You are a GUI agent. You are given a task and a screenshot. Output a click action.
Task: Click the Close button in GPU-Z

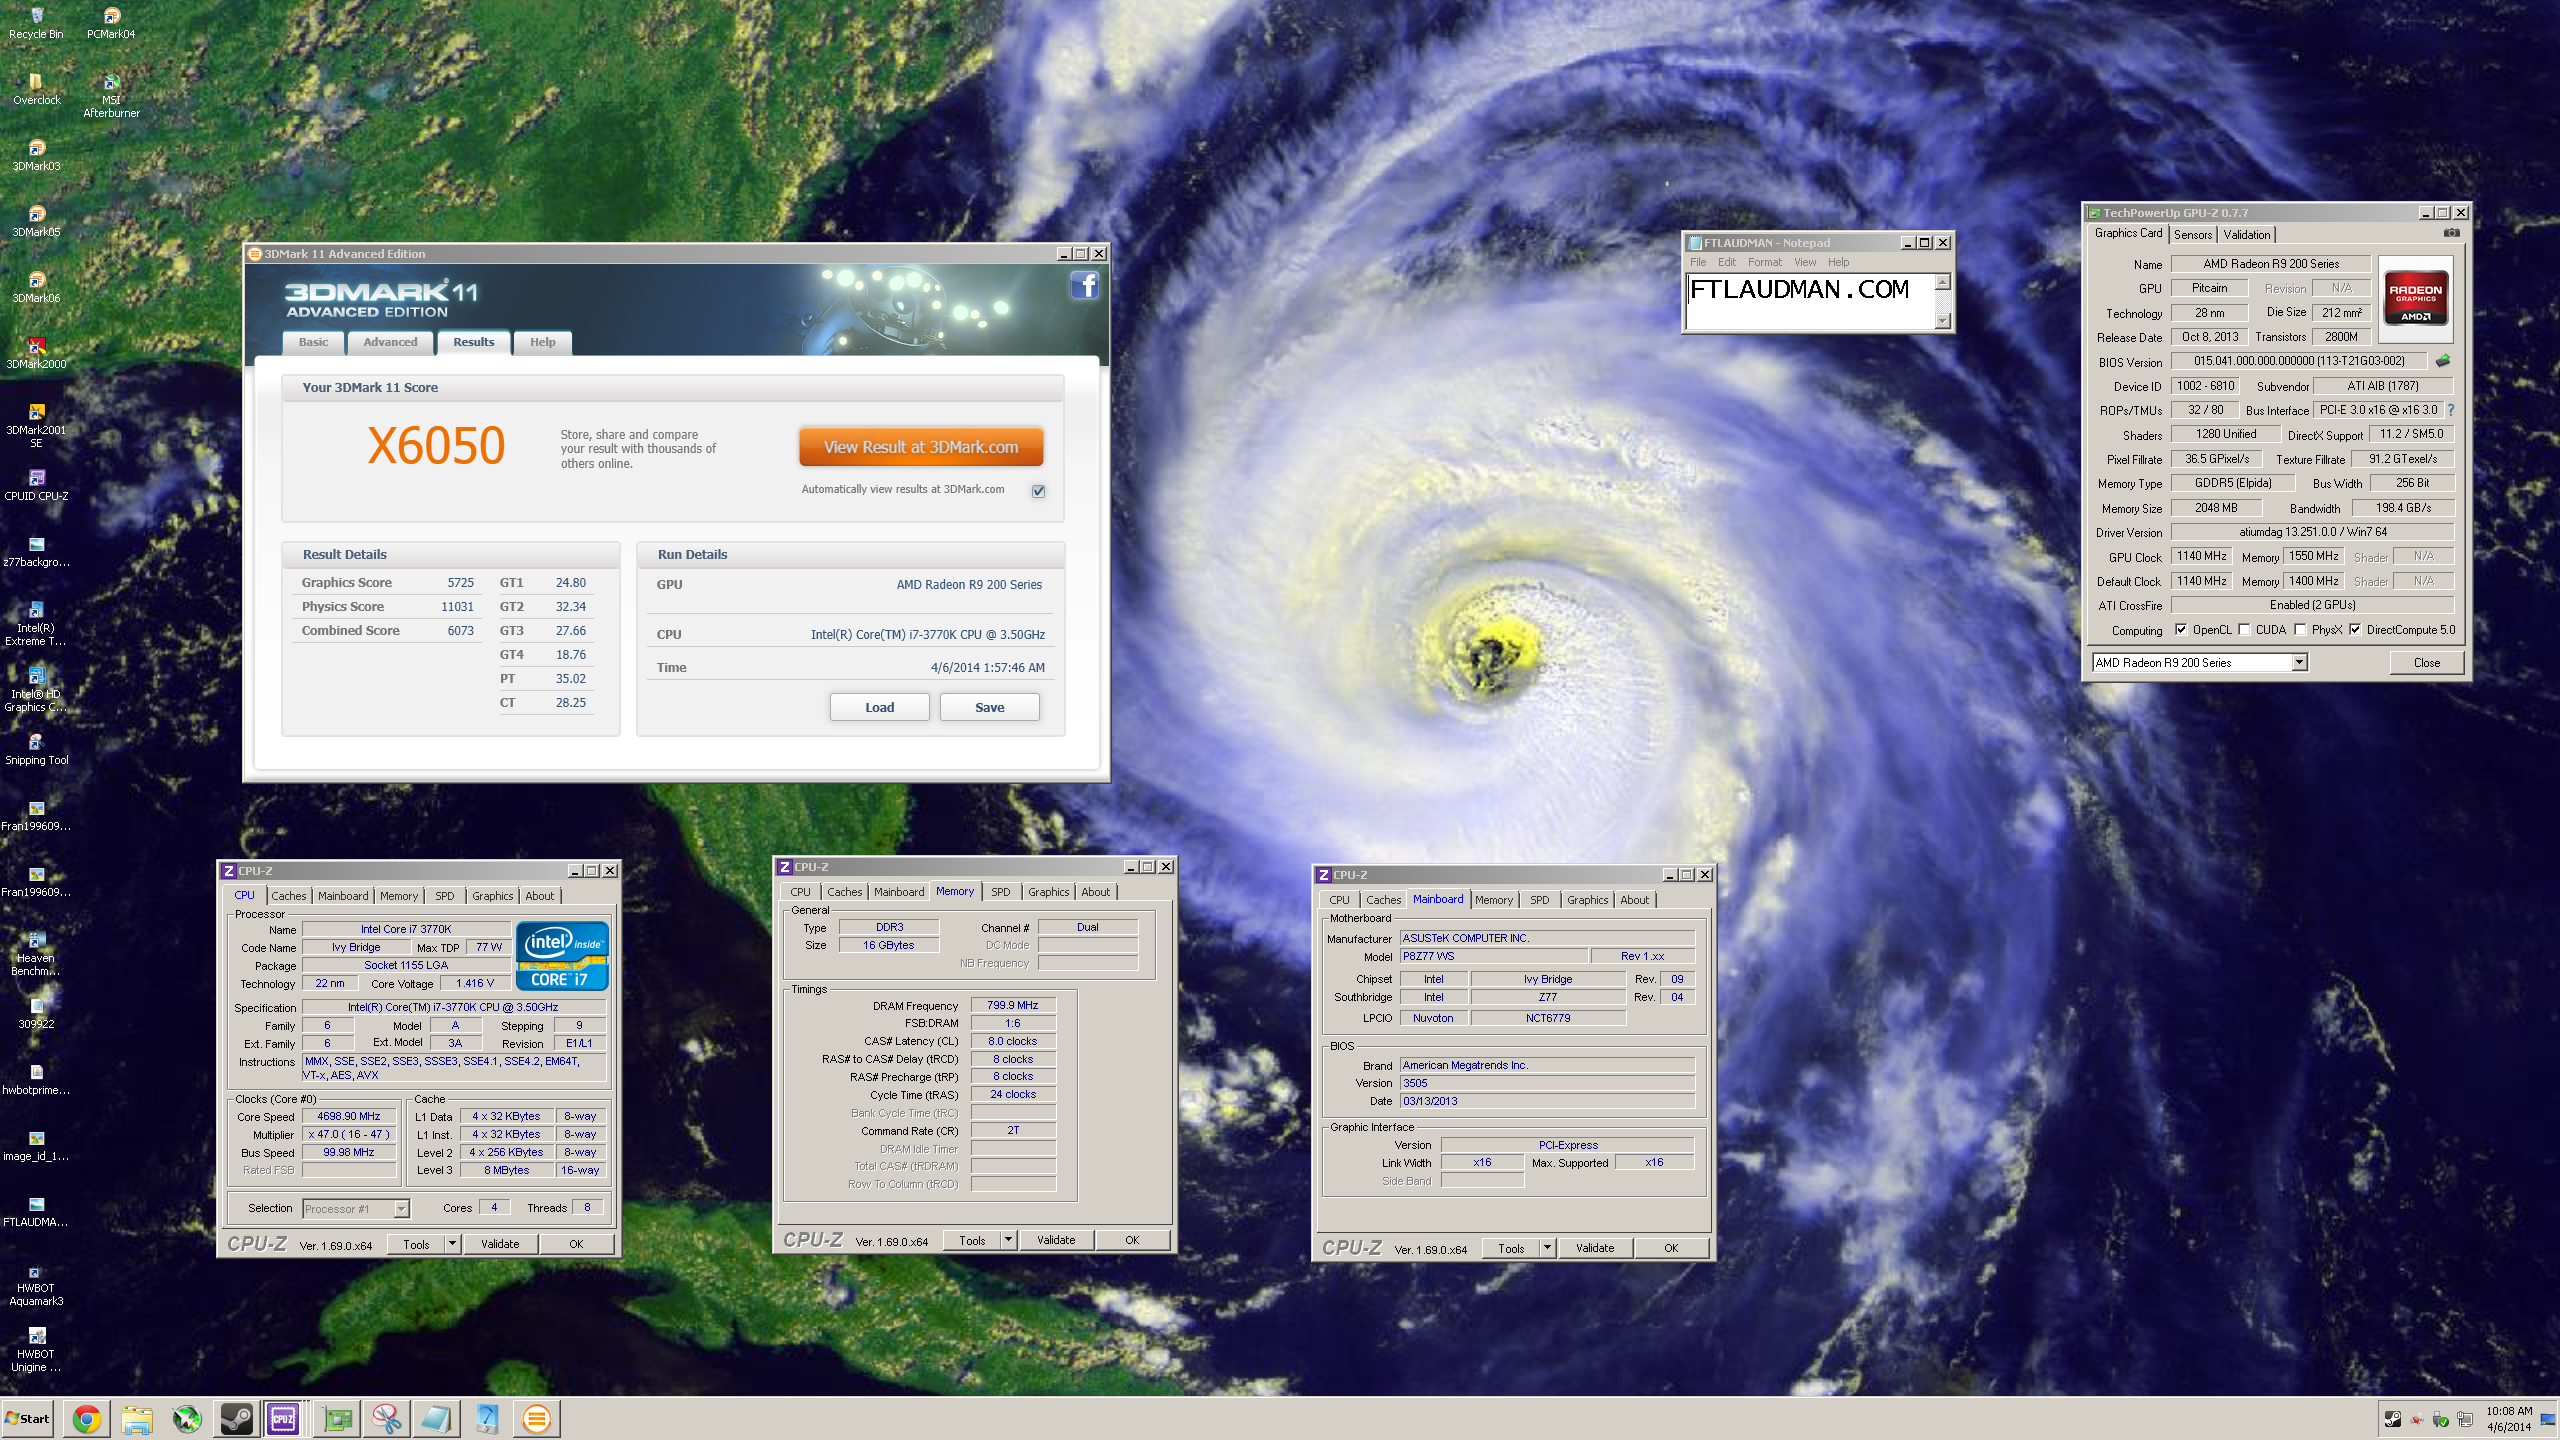tap(2426, 662)
